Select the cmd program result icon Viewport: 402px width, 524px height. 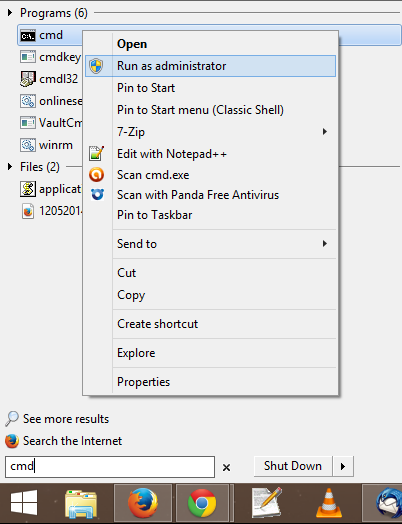coord(28,35)
